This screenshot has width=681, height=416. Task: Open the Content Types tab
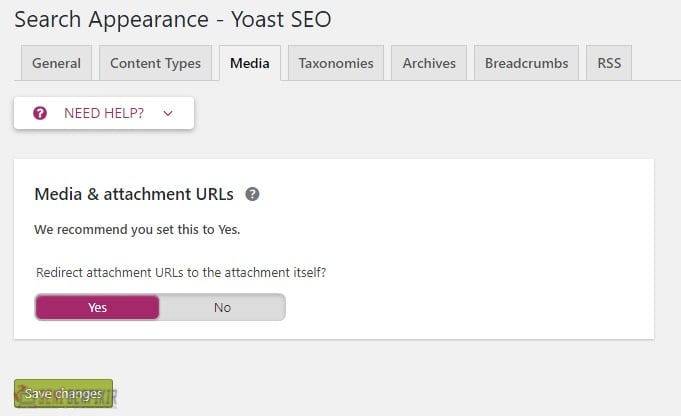[155, 63]
